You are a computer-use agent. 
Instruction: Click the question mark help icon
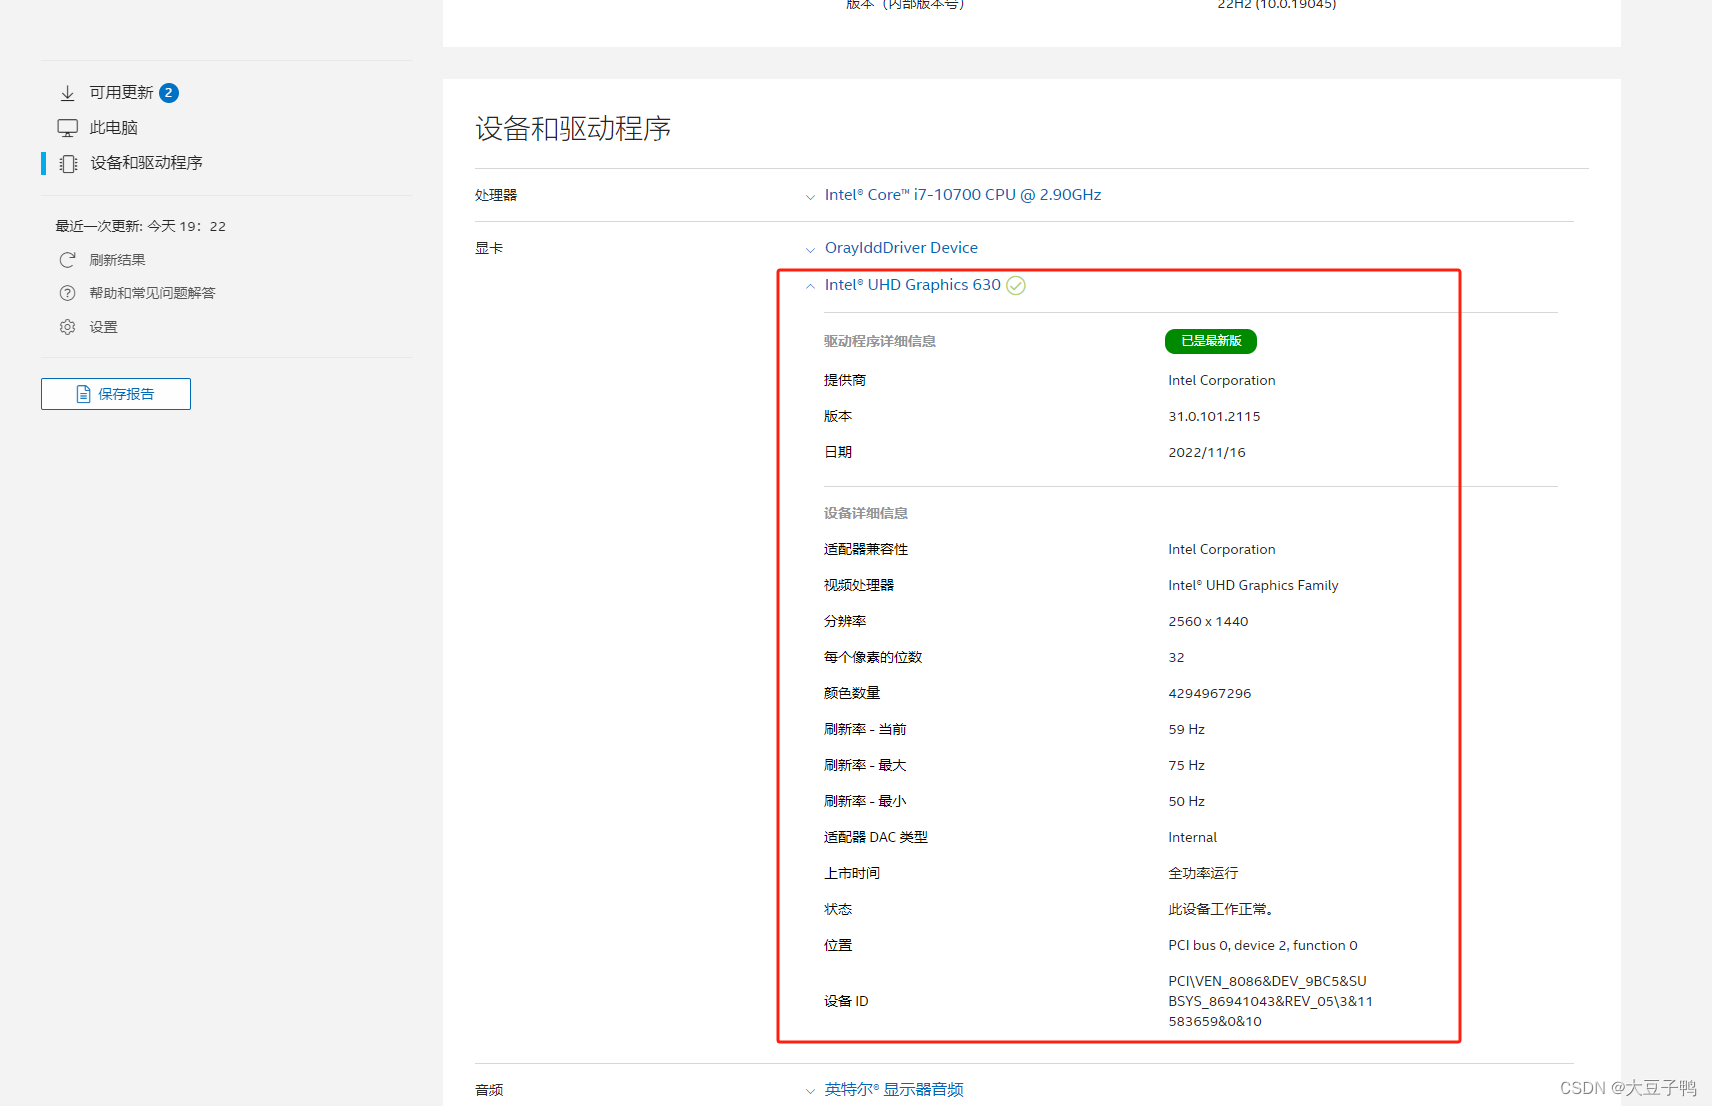pos(67,293)
